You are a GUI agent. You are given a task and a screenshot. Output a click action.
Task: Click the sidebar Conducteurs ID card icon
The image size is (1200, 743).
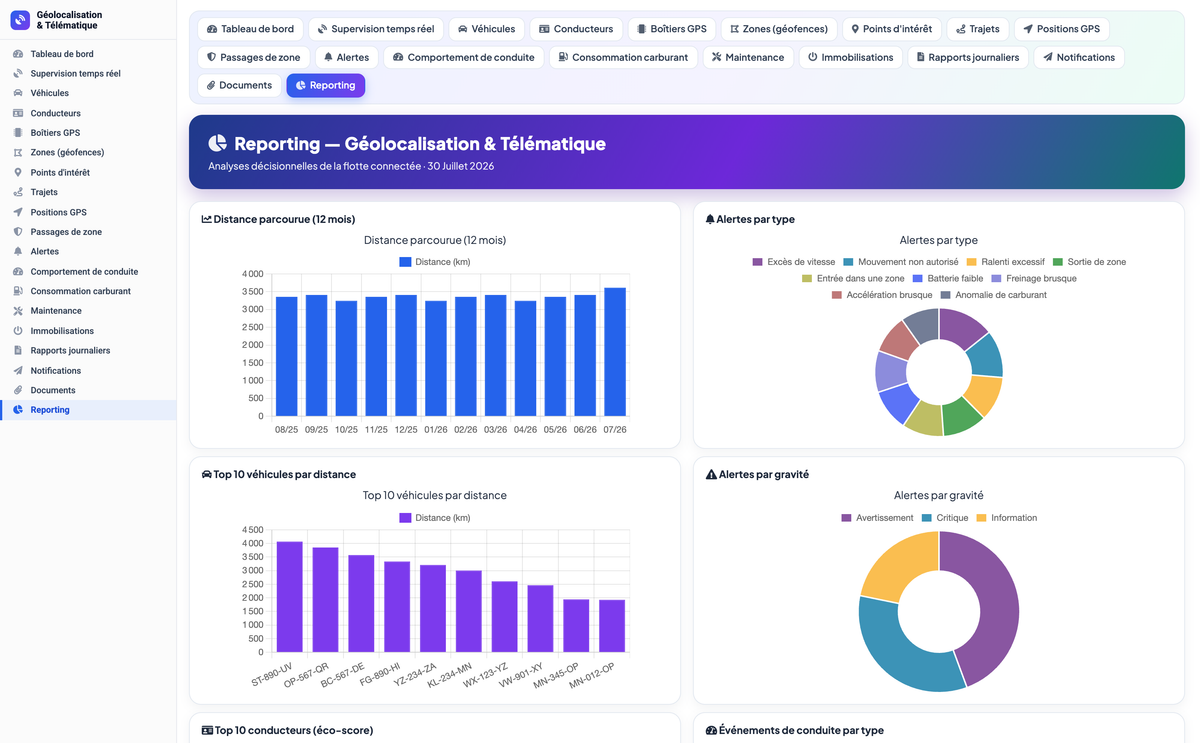click(18, 113)
